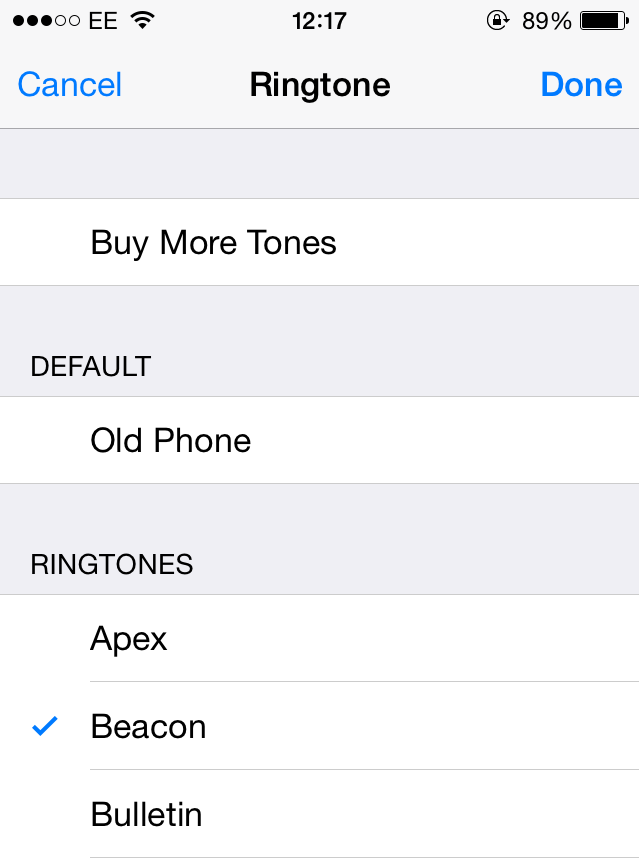Tap the battery icon in status bar

(x=604, y=21)
